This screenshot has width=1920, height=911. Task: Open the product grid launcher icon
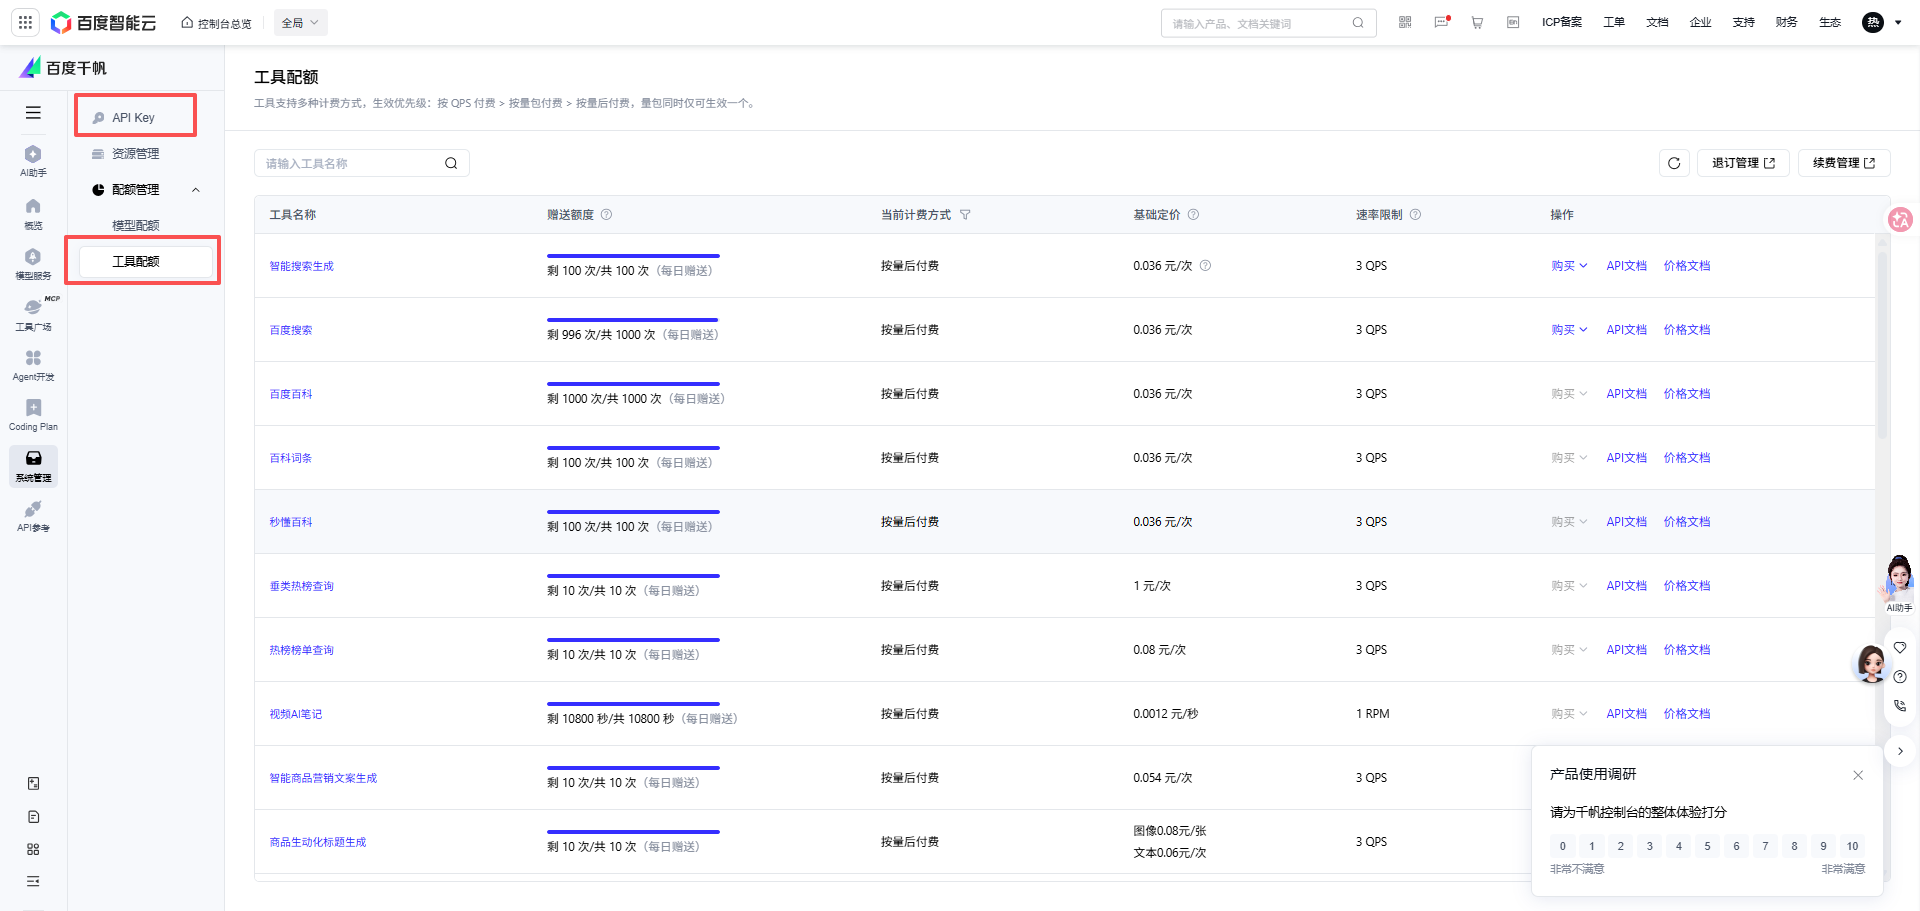coord(25,22)
